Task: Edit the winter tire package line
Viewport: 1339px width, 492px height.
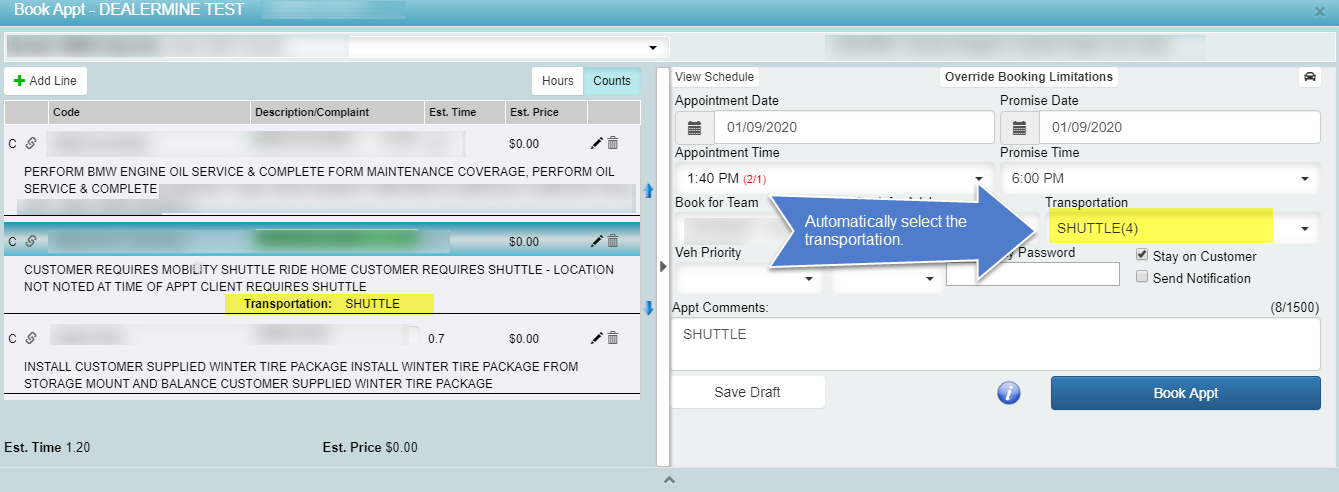Action: coord(597,339)
